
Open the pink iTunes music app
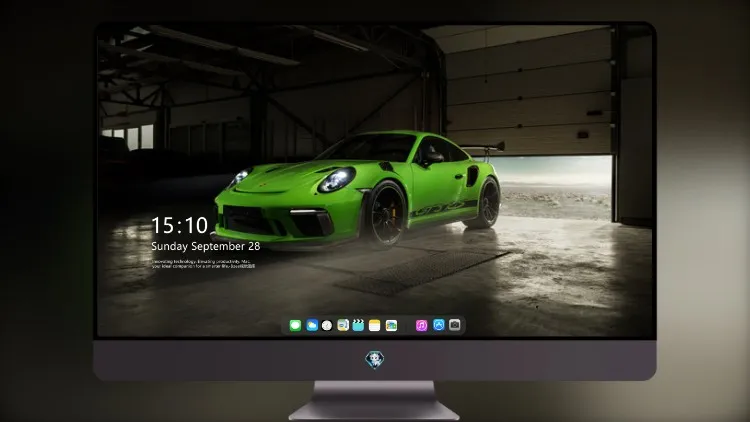click(x=421, y=326)
